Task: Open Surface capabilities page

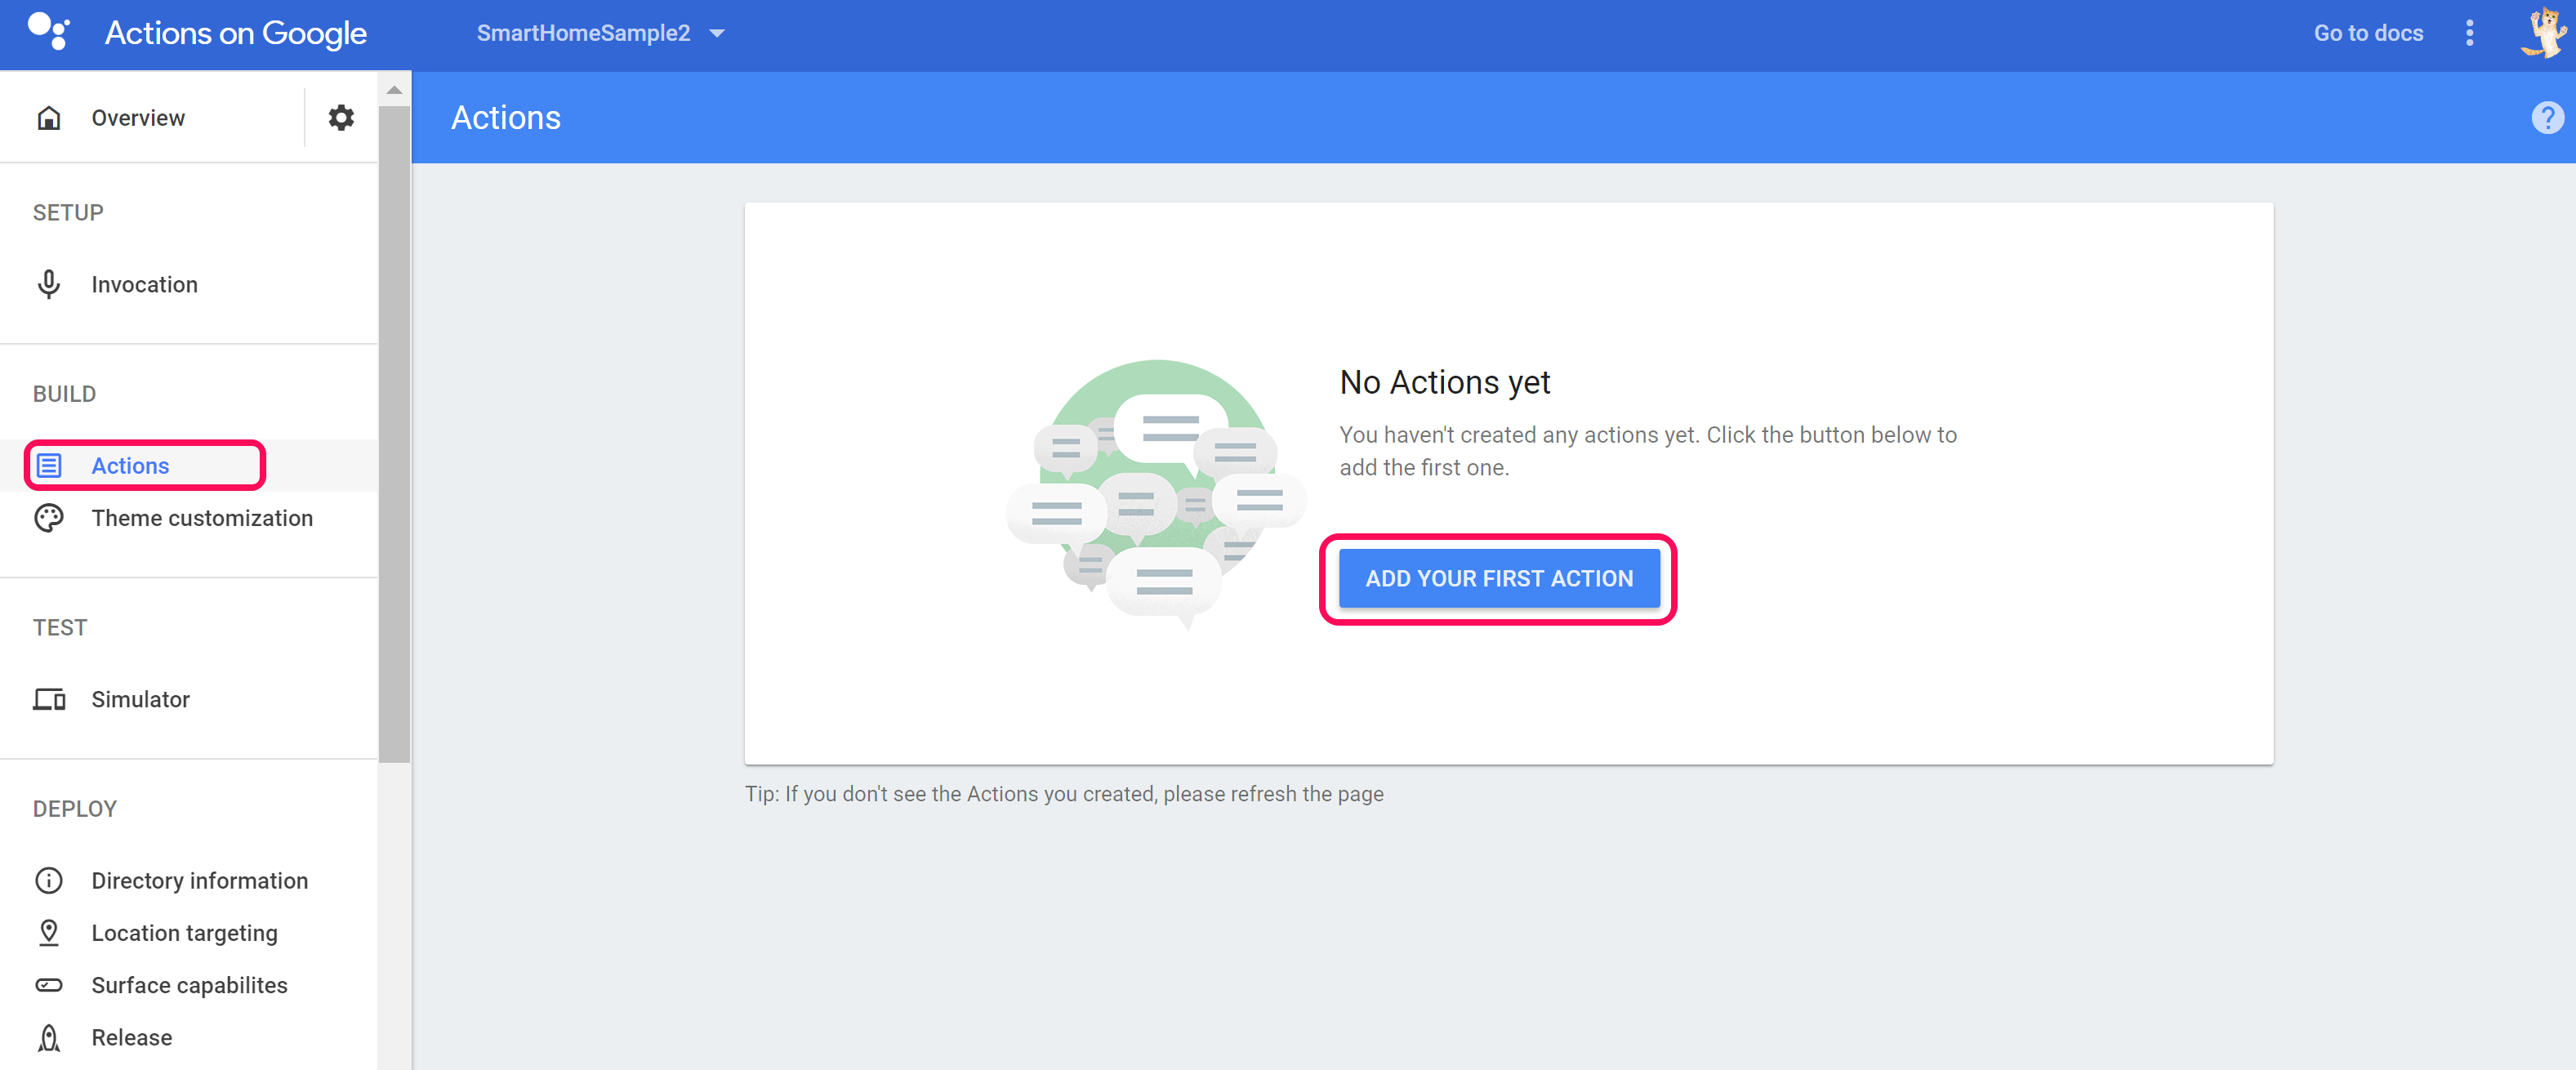Action: (x=189, y=985)
